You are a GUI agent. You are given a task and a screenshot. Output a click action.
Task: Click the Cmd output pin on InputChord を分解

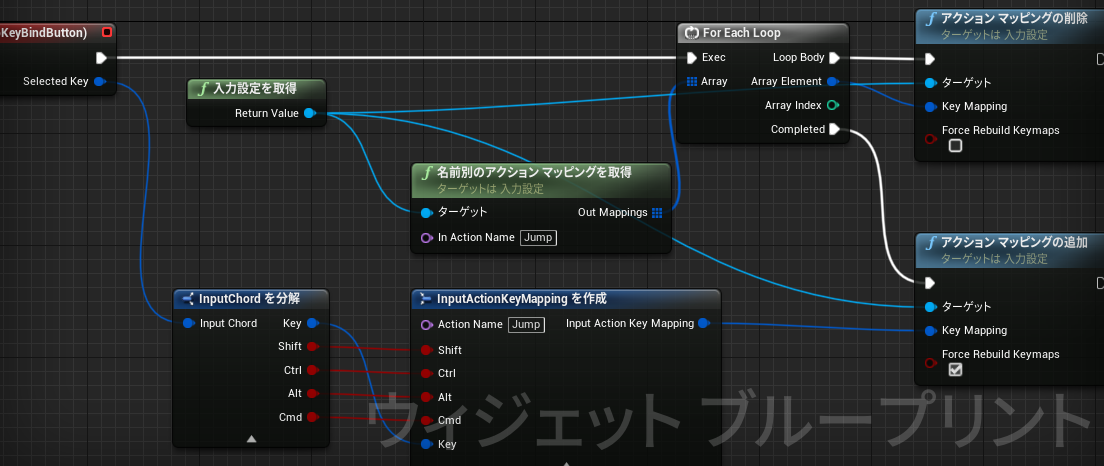(x=313, y=417)
